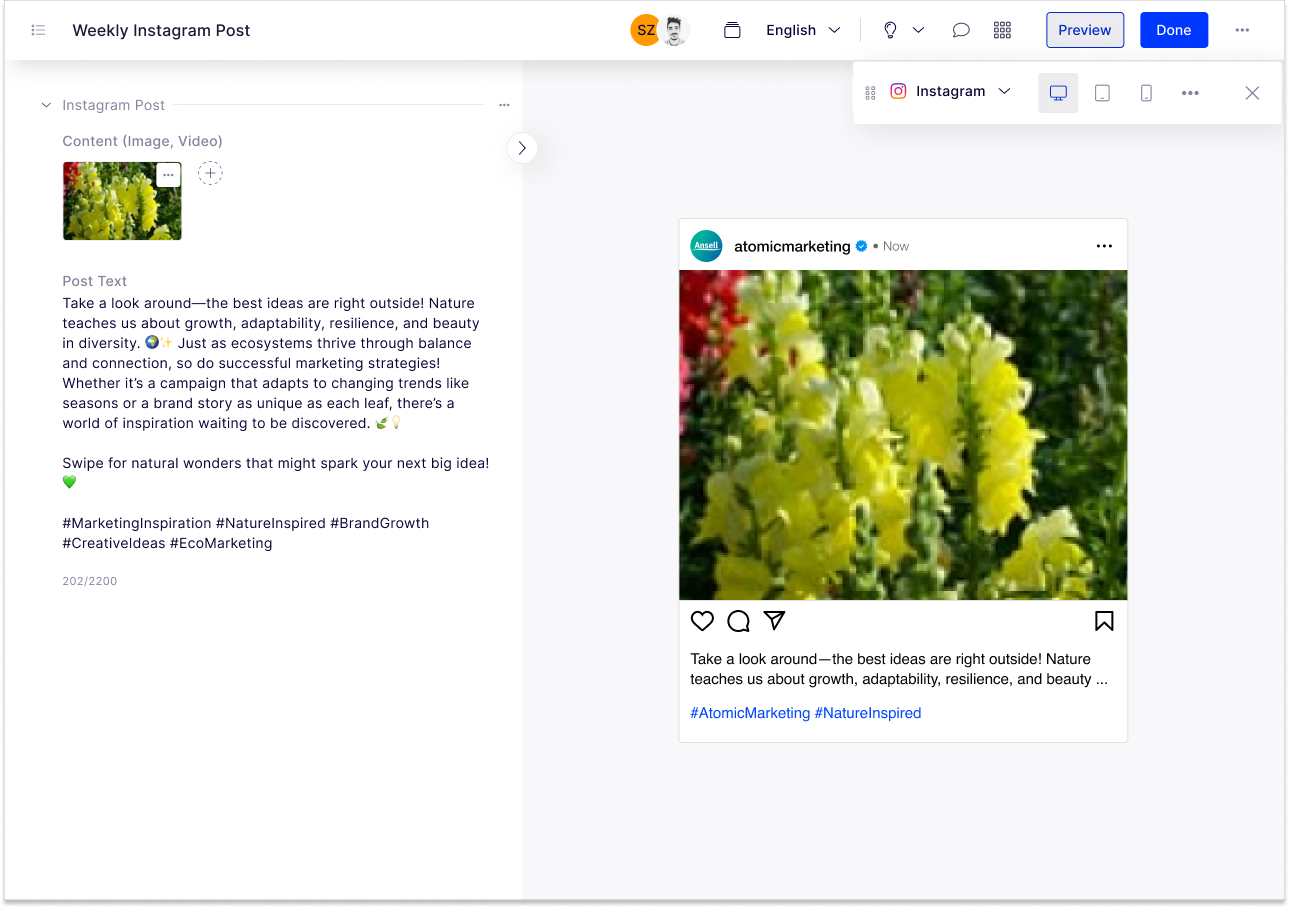Viewport: 1289px width, 908px height.
Task: Click the hashtags line in the post text
Action: click(x=246, y=533)
